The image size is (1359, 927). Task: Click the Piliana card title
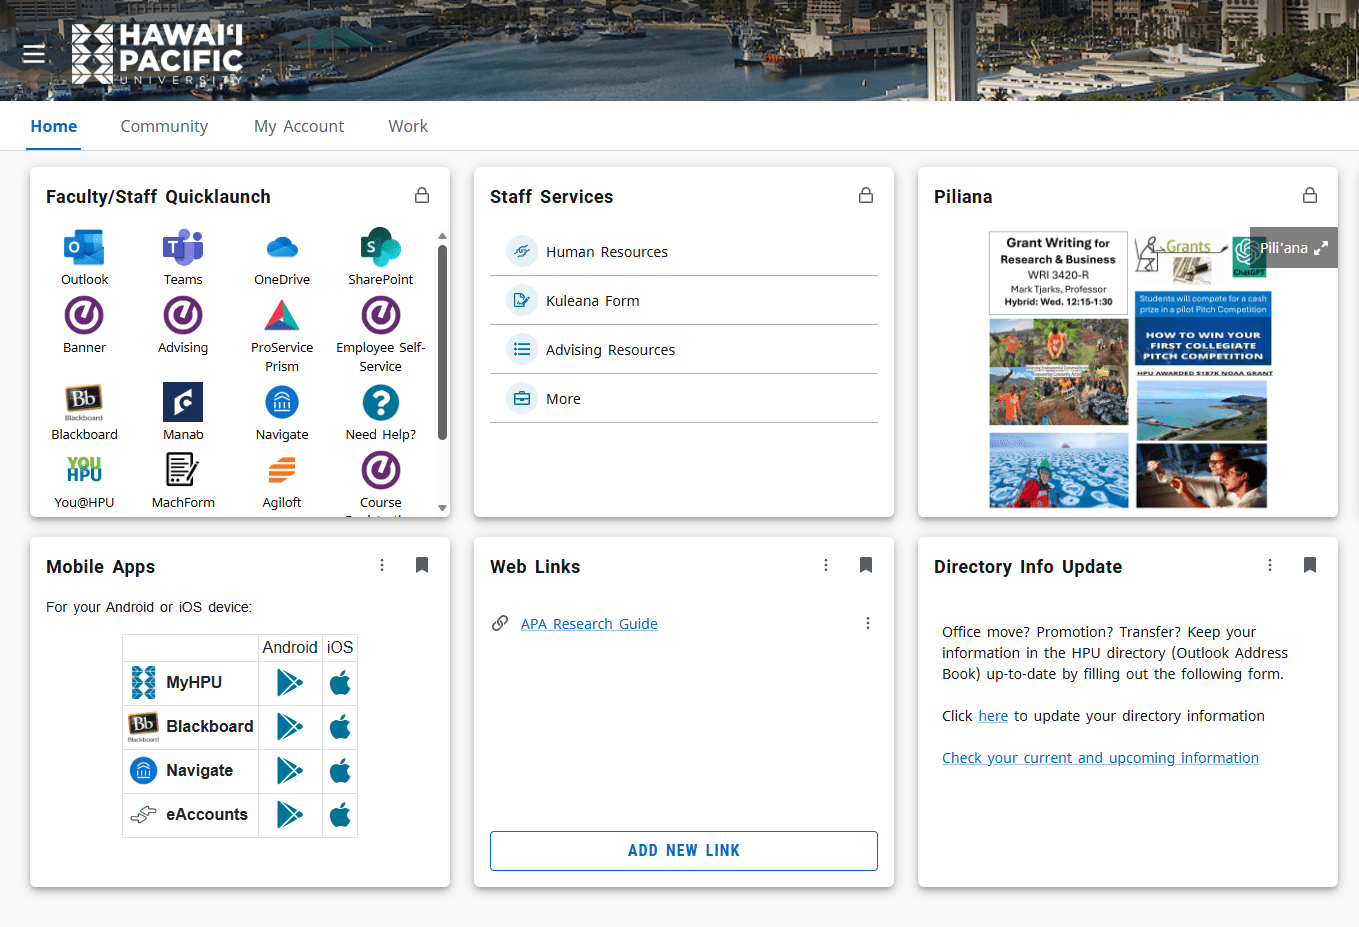pos(963,197)
